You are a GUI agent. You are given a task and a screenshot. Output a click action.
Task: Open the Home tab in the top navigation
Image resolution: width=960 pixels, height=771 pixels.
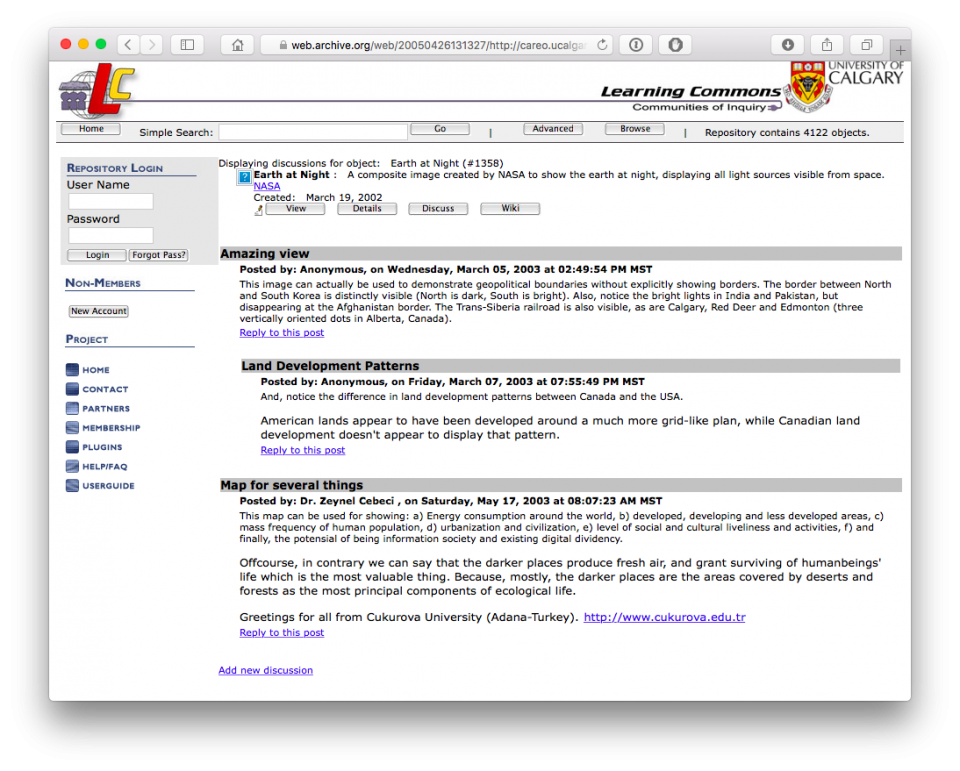[x=90, y=128]
